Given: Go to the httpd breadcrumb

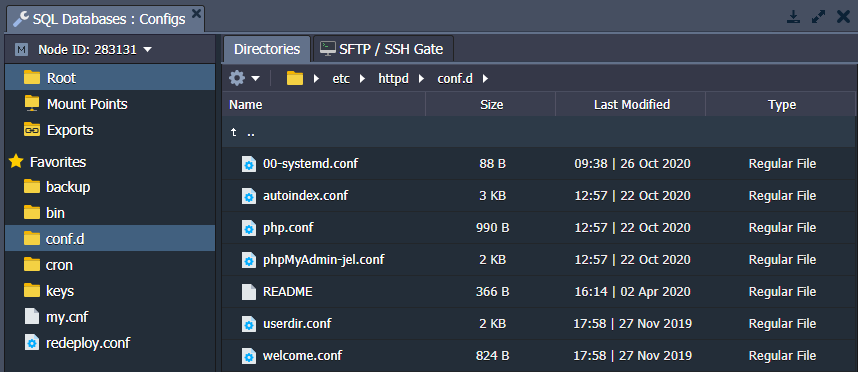Looking at the screenshot, I should coord(393,79).
